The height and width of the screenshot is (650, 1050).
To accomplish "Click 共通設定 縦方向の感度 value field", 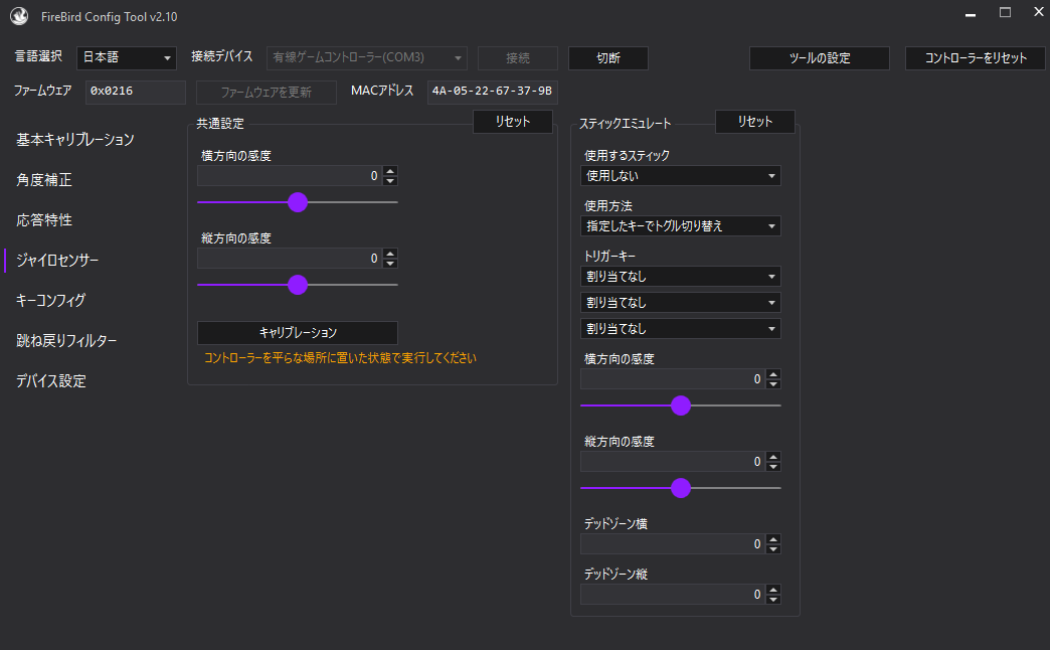I will pyautogui.click(x=289, y=258).
